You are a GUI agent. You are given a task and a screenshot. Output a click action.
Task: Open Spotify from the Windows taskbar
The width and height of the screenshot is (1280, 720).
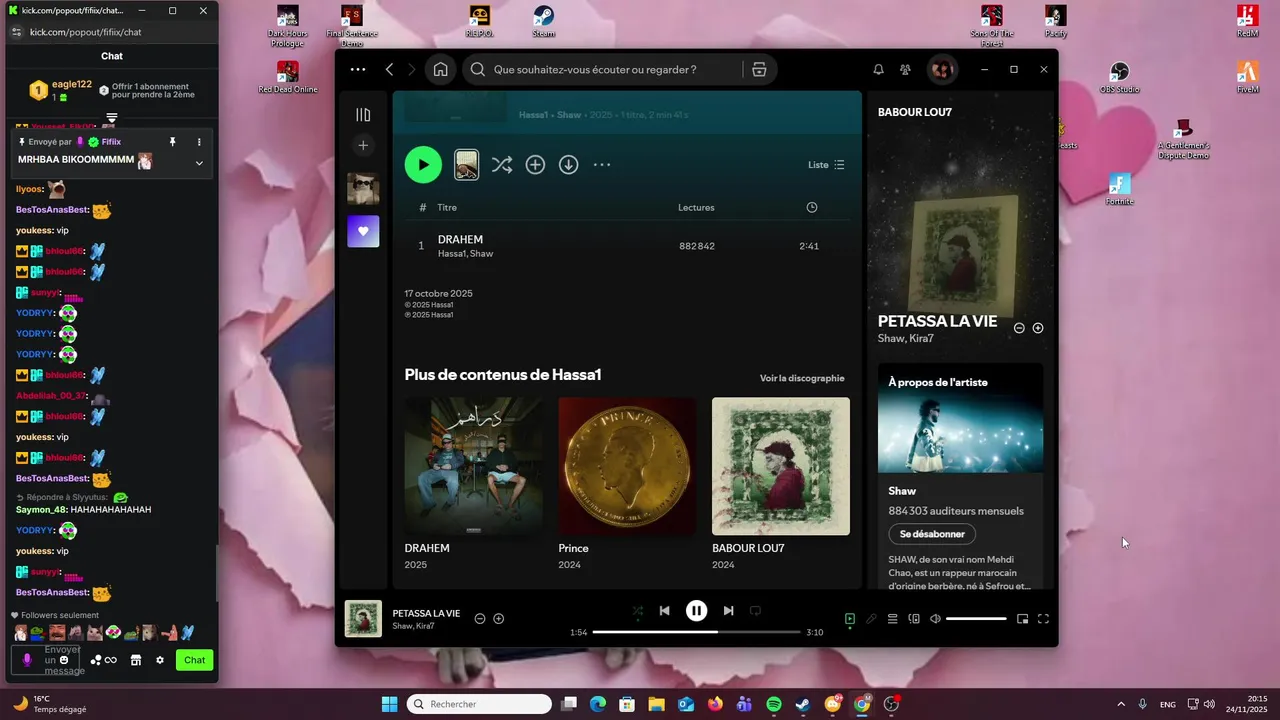[x=774, y=704]
